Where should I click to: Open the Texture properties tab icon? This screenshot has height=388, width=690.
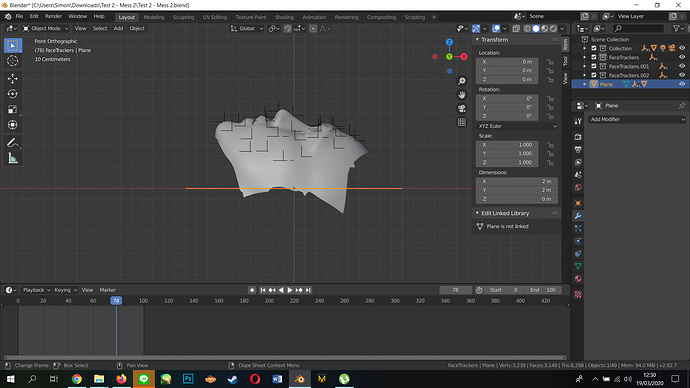tap(578, 294)
